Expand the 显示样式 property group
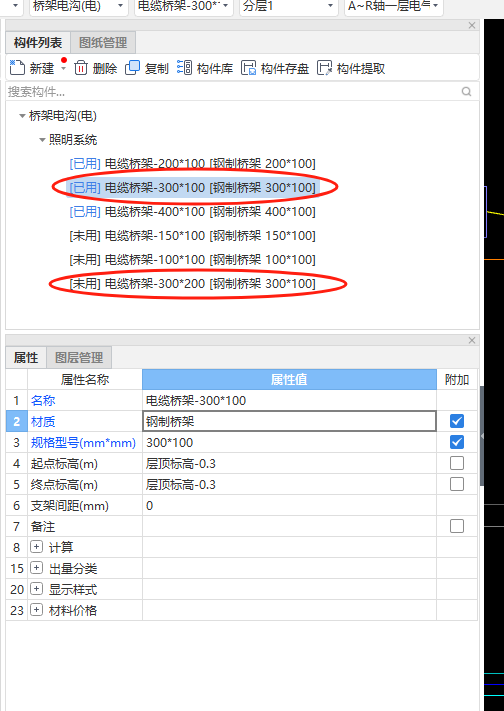504x711 pixels. [36, 589]
